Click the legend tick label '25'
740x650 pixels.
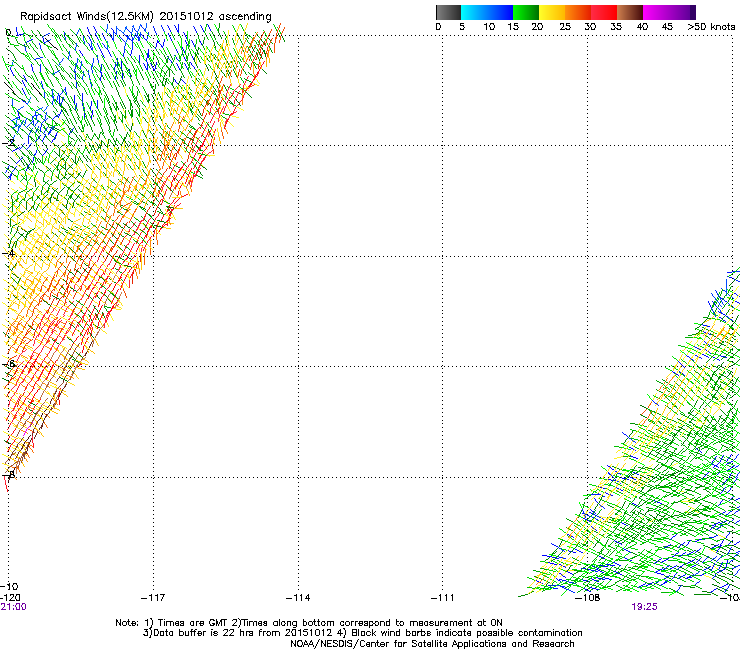[x=565, y=27]
